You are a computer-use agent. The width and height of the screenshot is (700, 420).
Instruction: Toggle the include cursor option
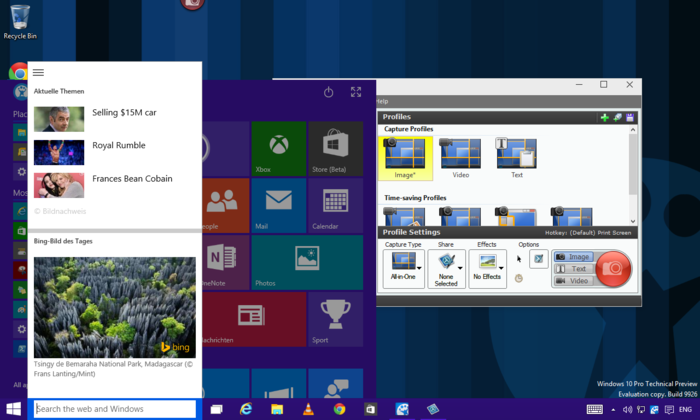519,259
